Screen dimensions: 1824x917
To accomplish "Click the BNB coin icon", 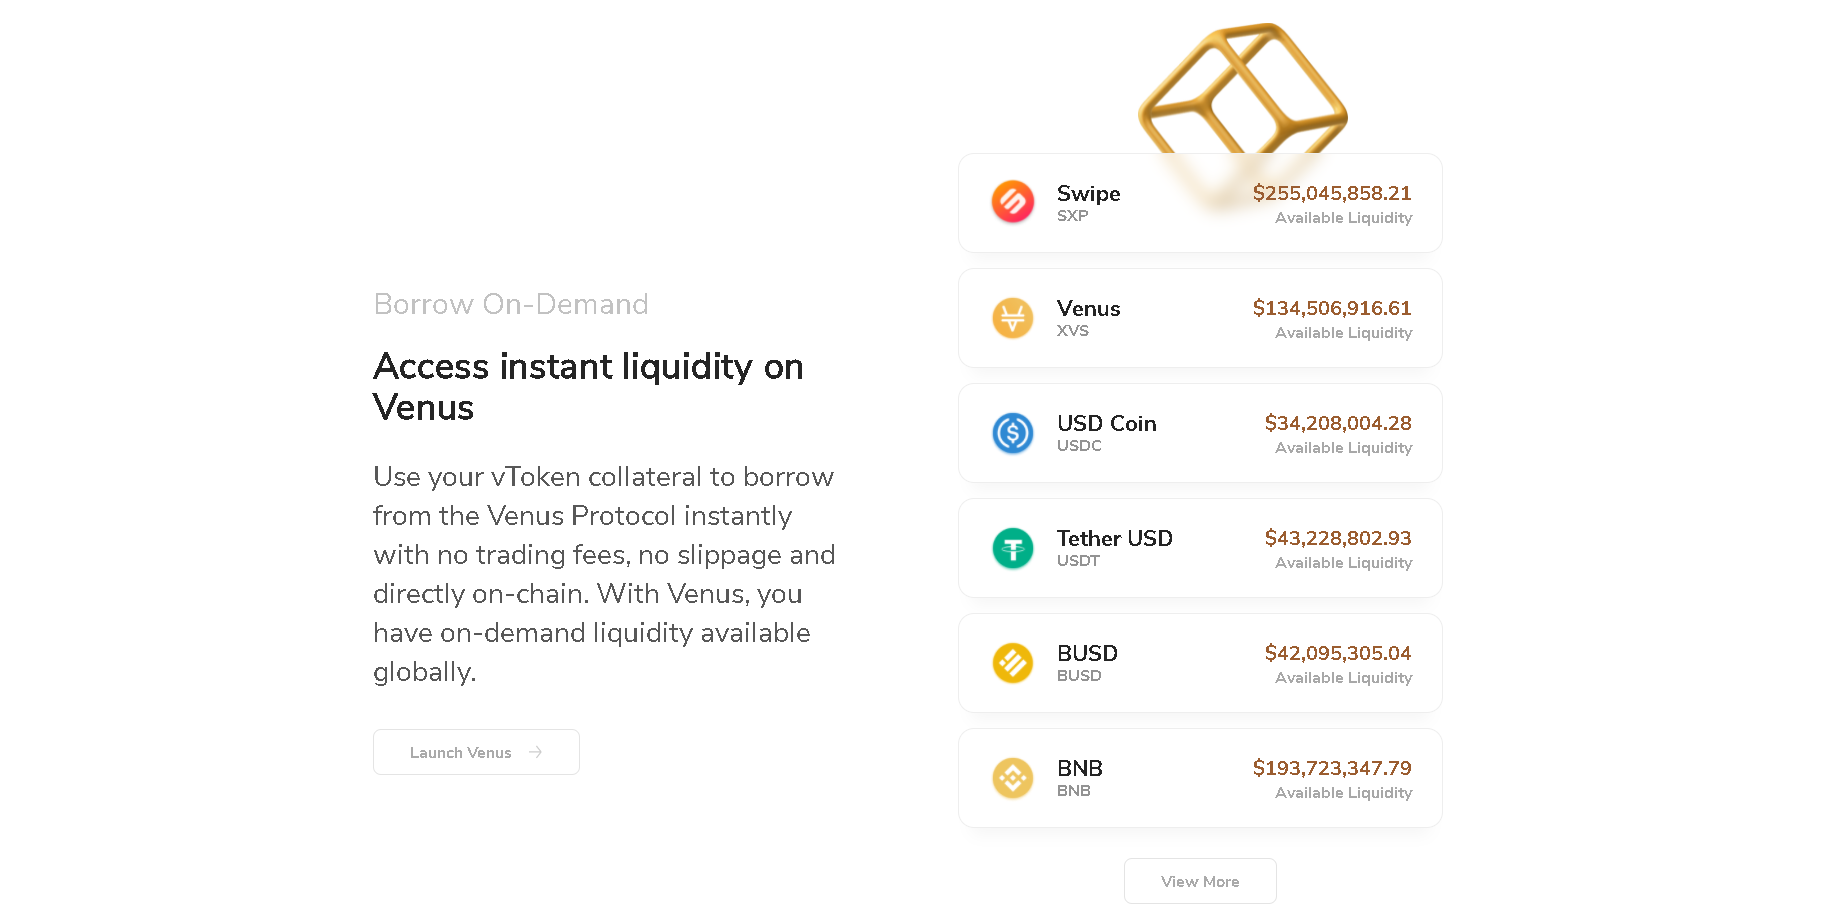I will (x=1013, y=778).
